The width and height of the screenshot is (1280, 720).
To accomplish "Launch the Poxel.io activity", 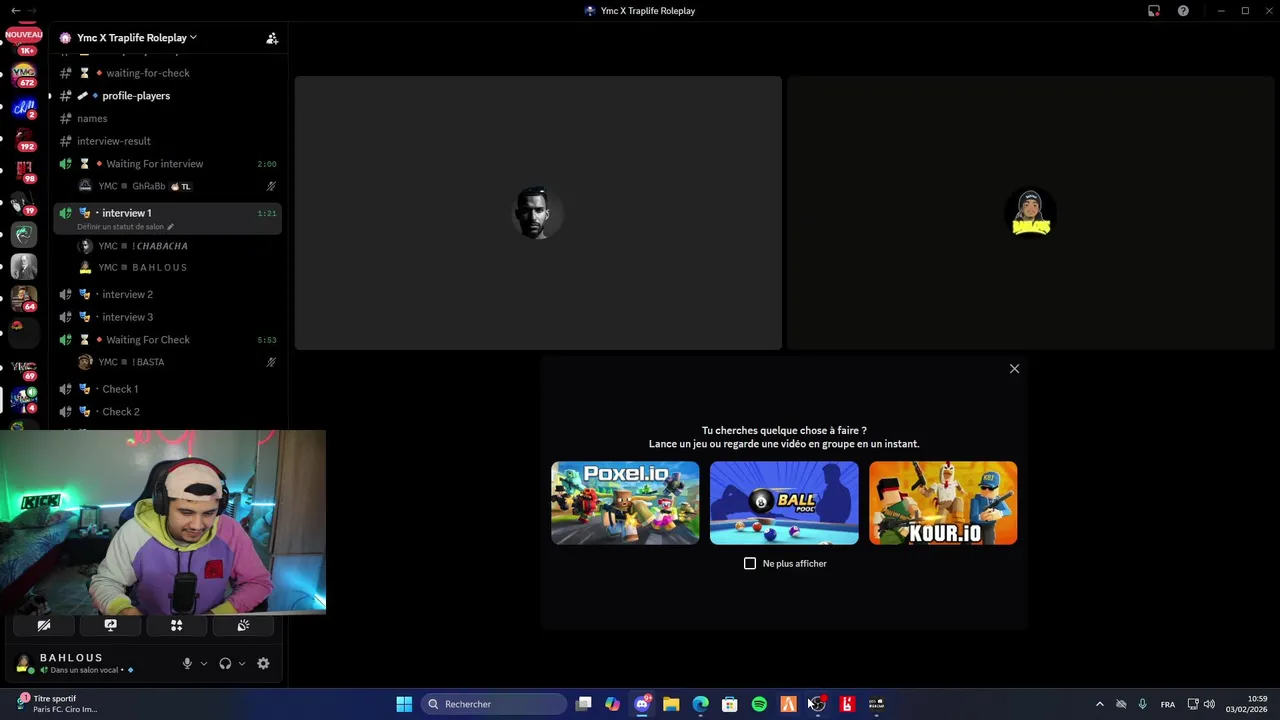I will (x=625, y=503).
